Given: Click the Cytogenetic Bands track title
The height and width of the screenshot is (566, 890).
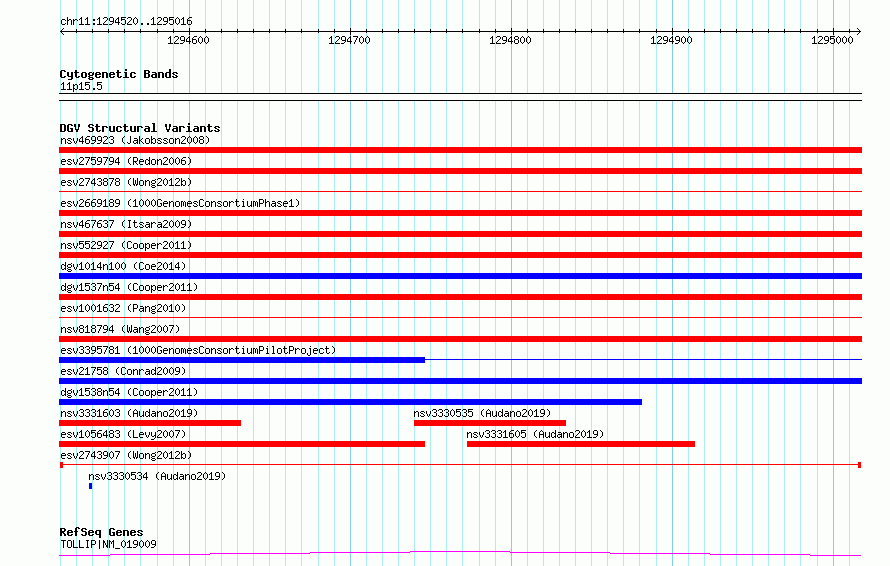Looking at the screenshot, I should 119,74.
